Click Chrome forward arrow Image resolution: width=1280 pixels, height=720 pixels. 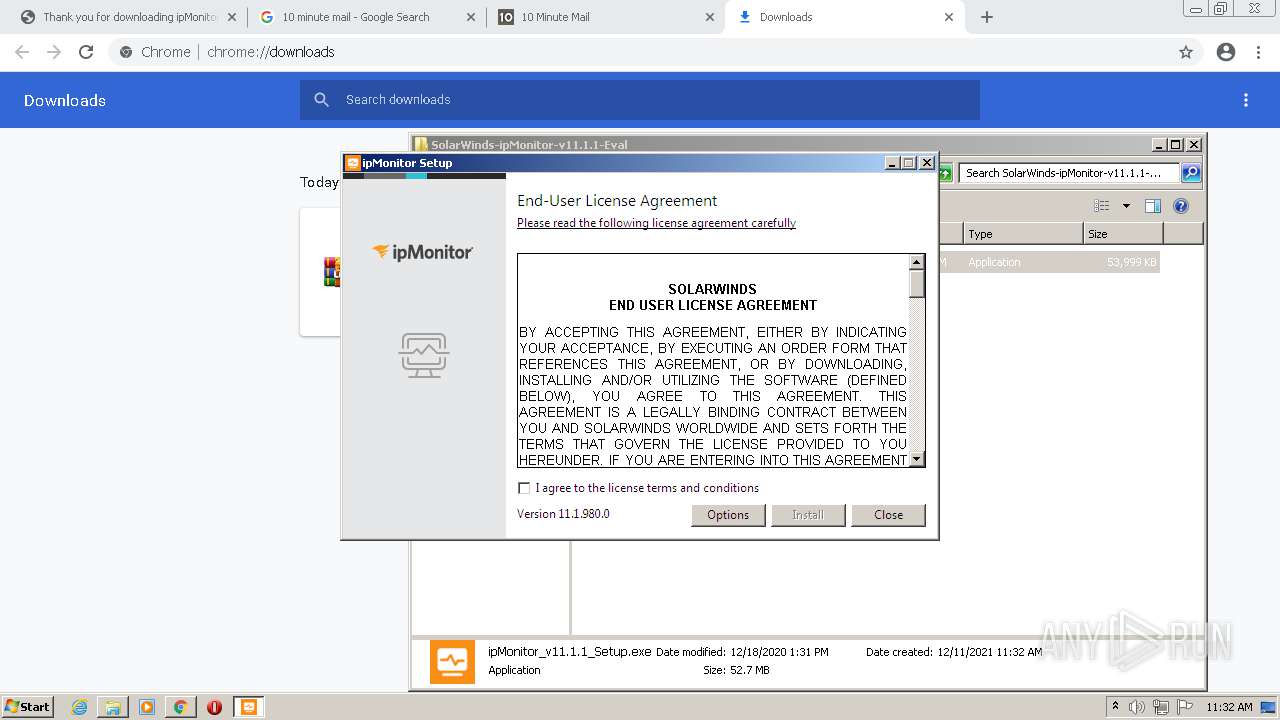click(x=54, y=52)
